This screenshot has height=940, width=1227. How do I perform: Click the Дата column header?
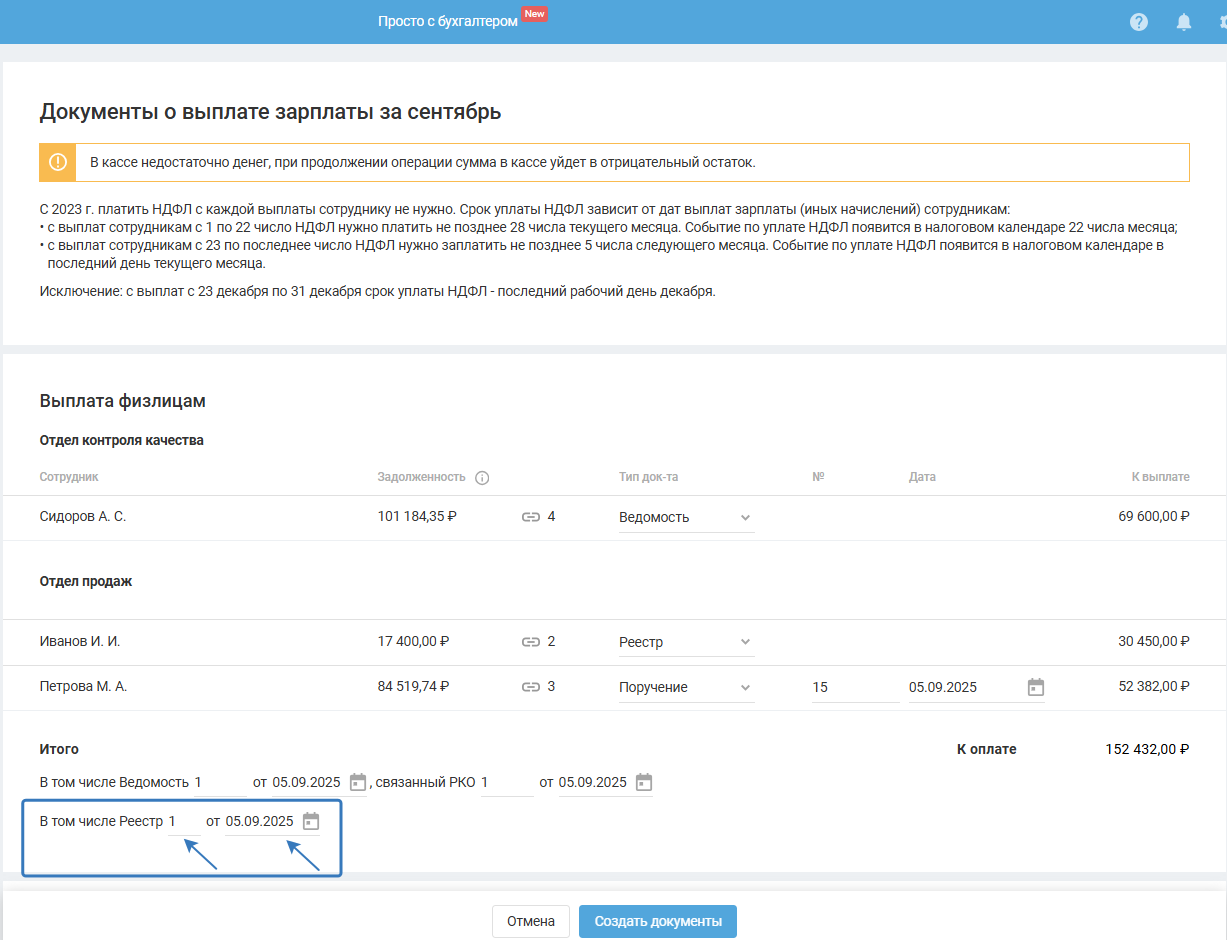[922, 477]
